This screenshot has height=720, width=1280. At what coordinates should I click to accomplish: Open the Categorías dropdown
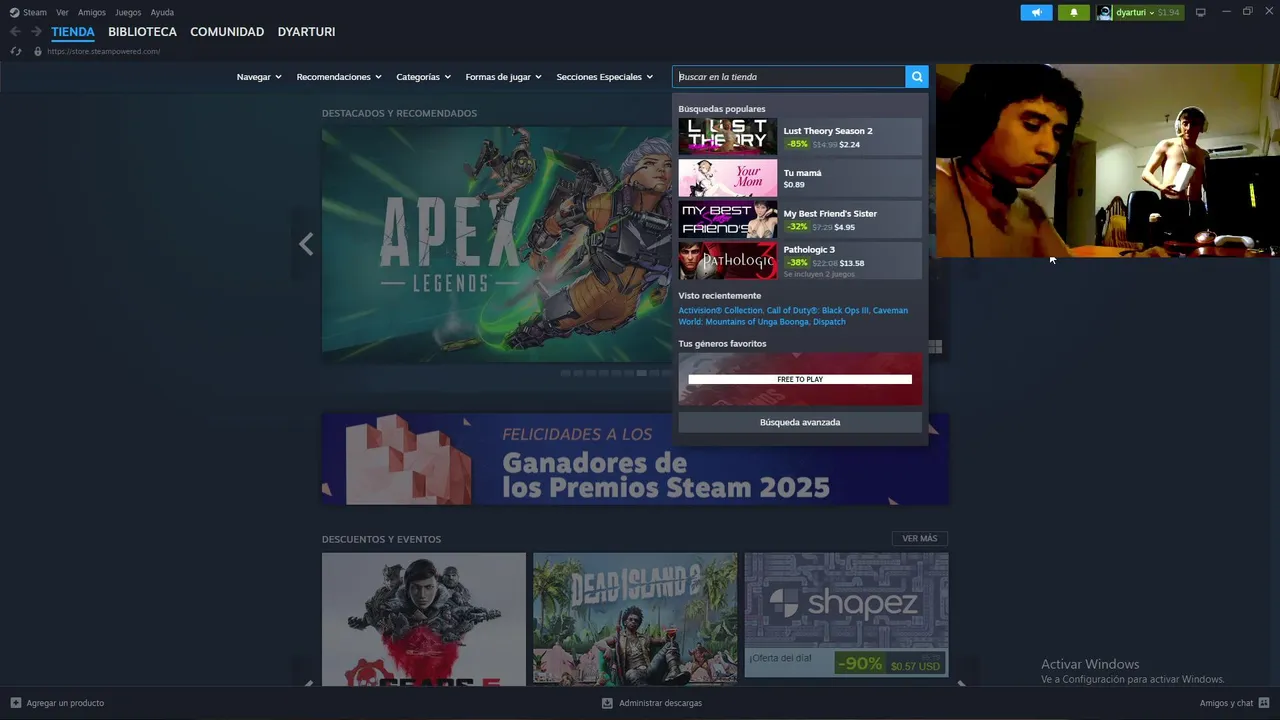pyautogui.click(x=423, y=77)
